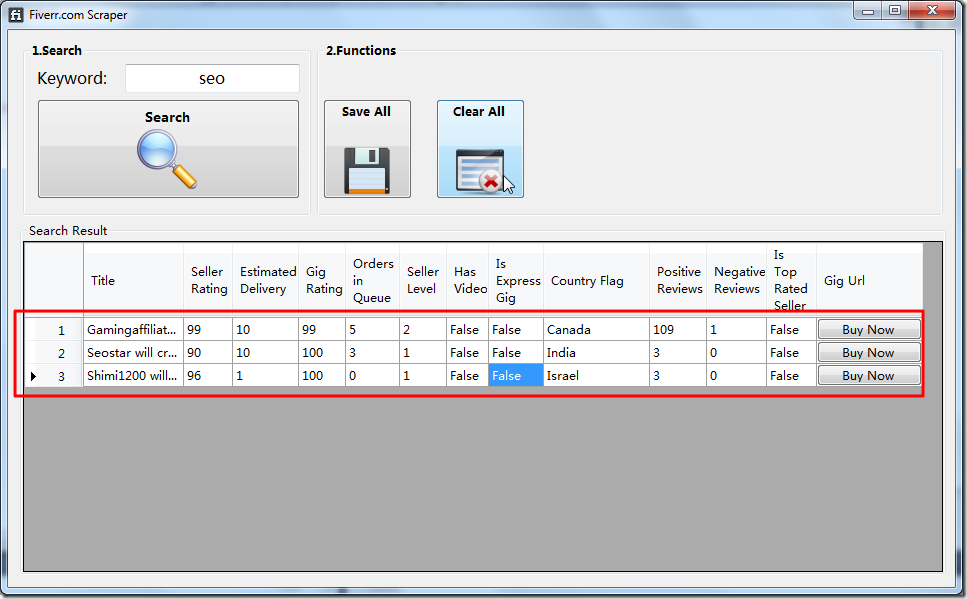Screen dimensions: 967x599
Task: Sort by the Orders in Queue header
Action: point(372,280)
